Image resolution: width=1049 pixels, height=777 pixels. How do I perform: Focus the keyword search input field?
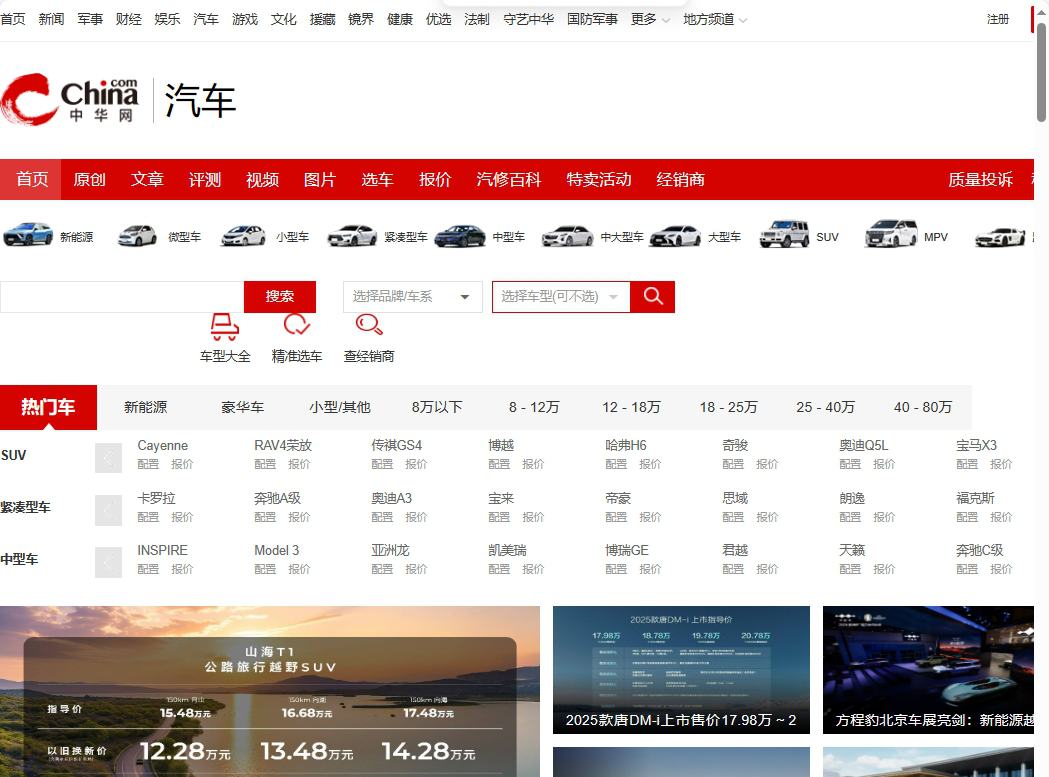[x=122, y=296]
